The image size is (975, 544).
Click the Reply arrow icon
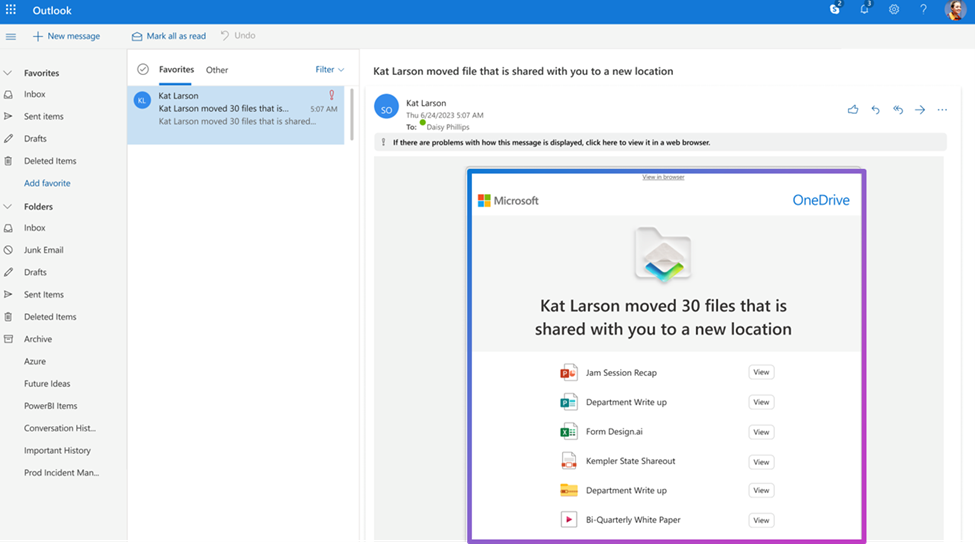coord(875,110)
